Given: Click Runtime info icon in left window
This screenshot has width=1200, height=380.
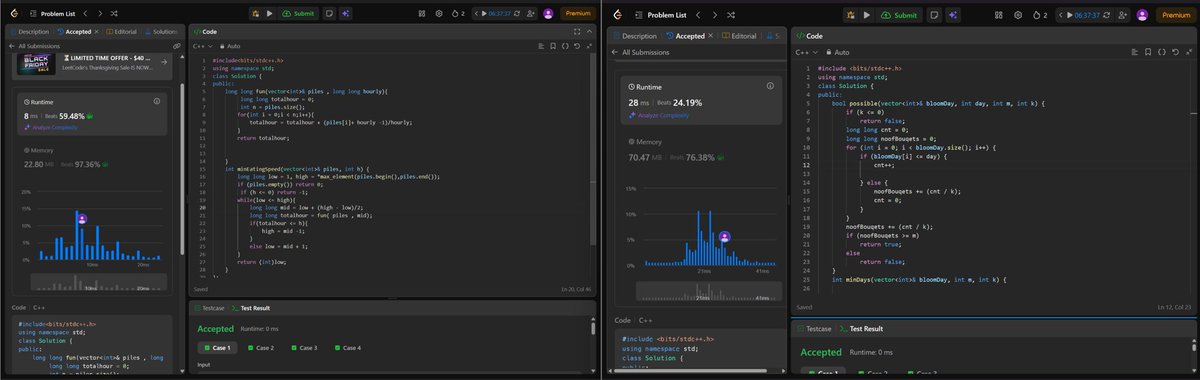Looking at the screenshot, I should 157,101.
